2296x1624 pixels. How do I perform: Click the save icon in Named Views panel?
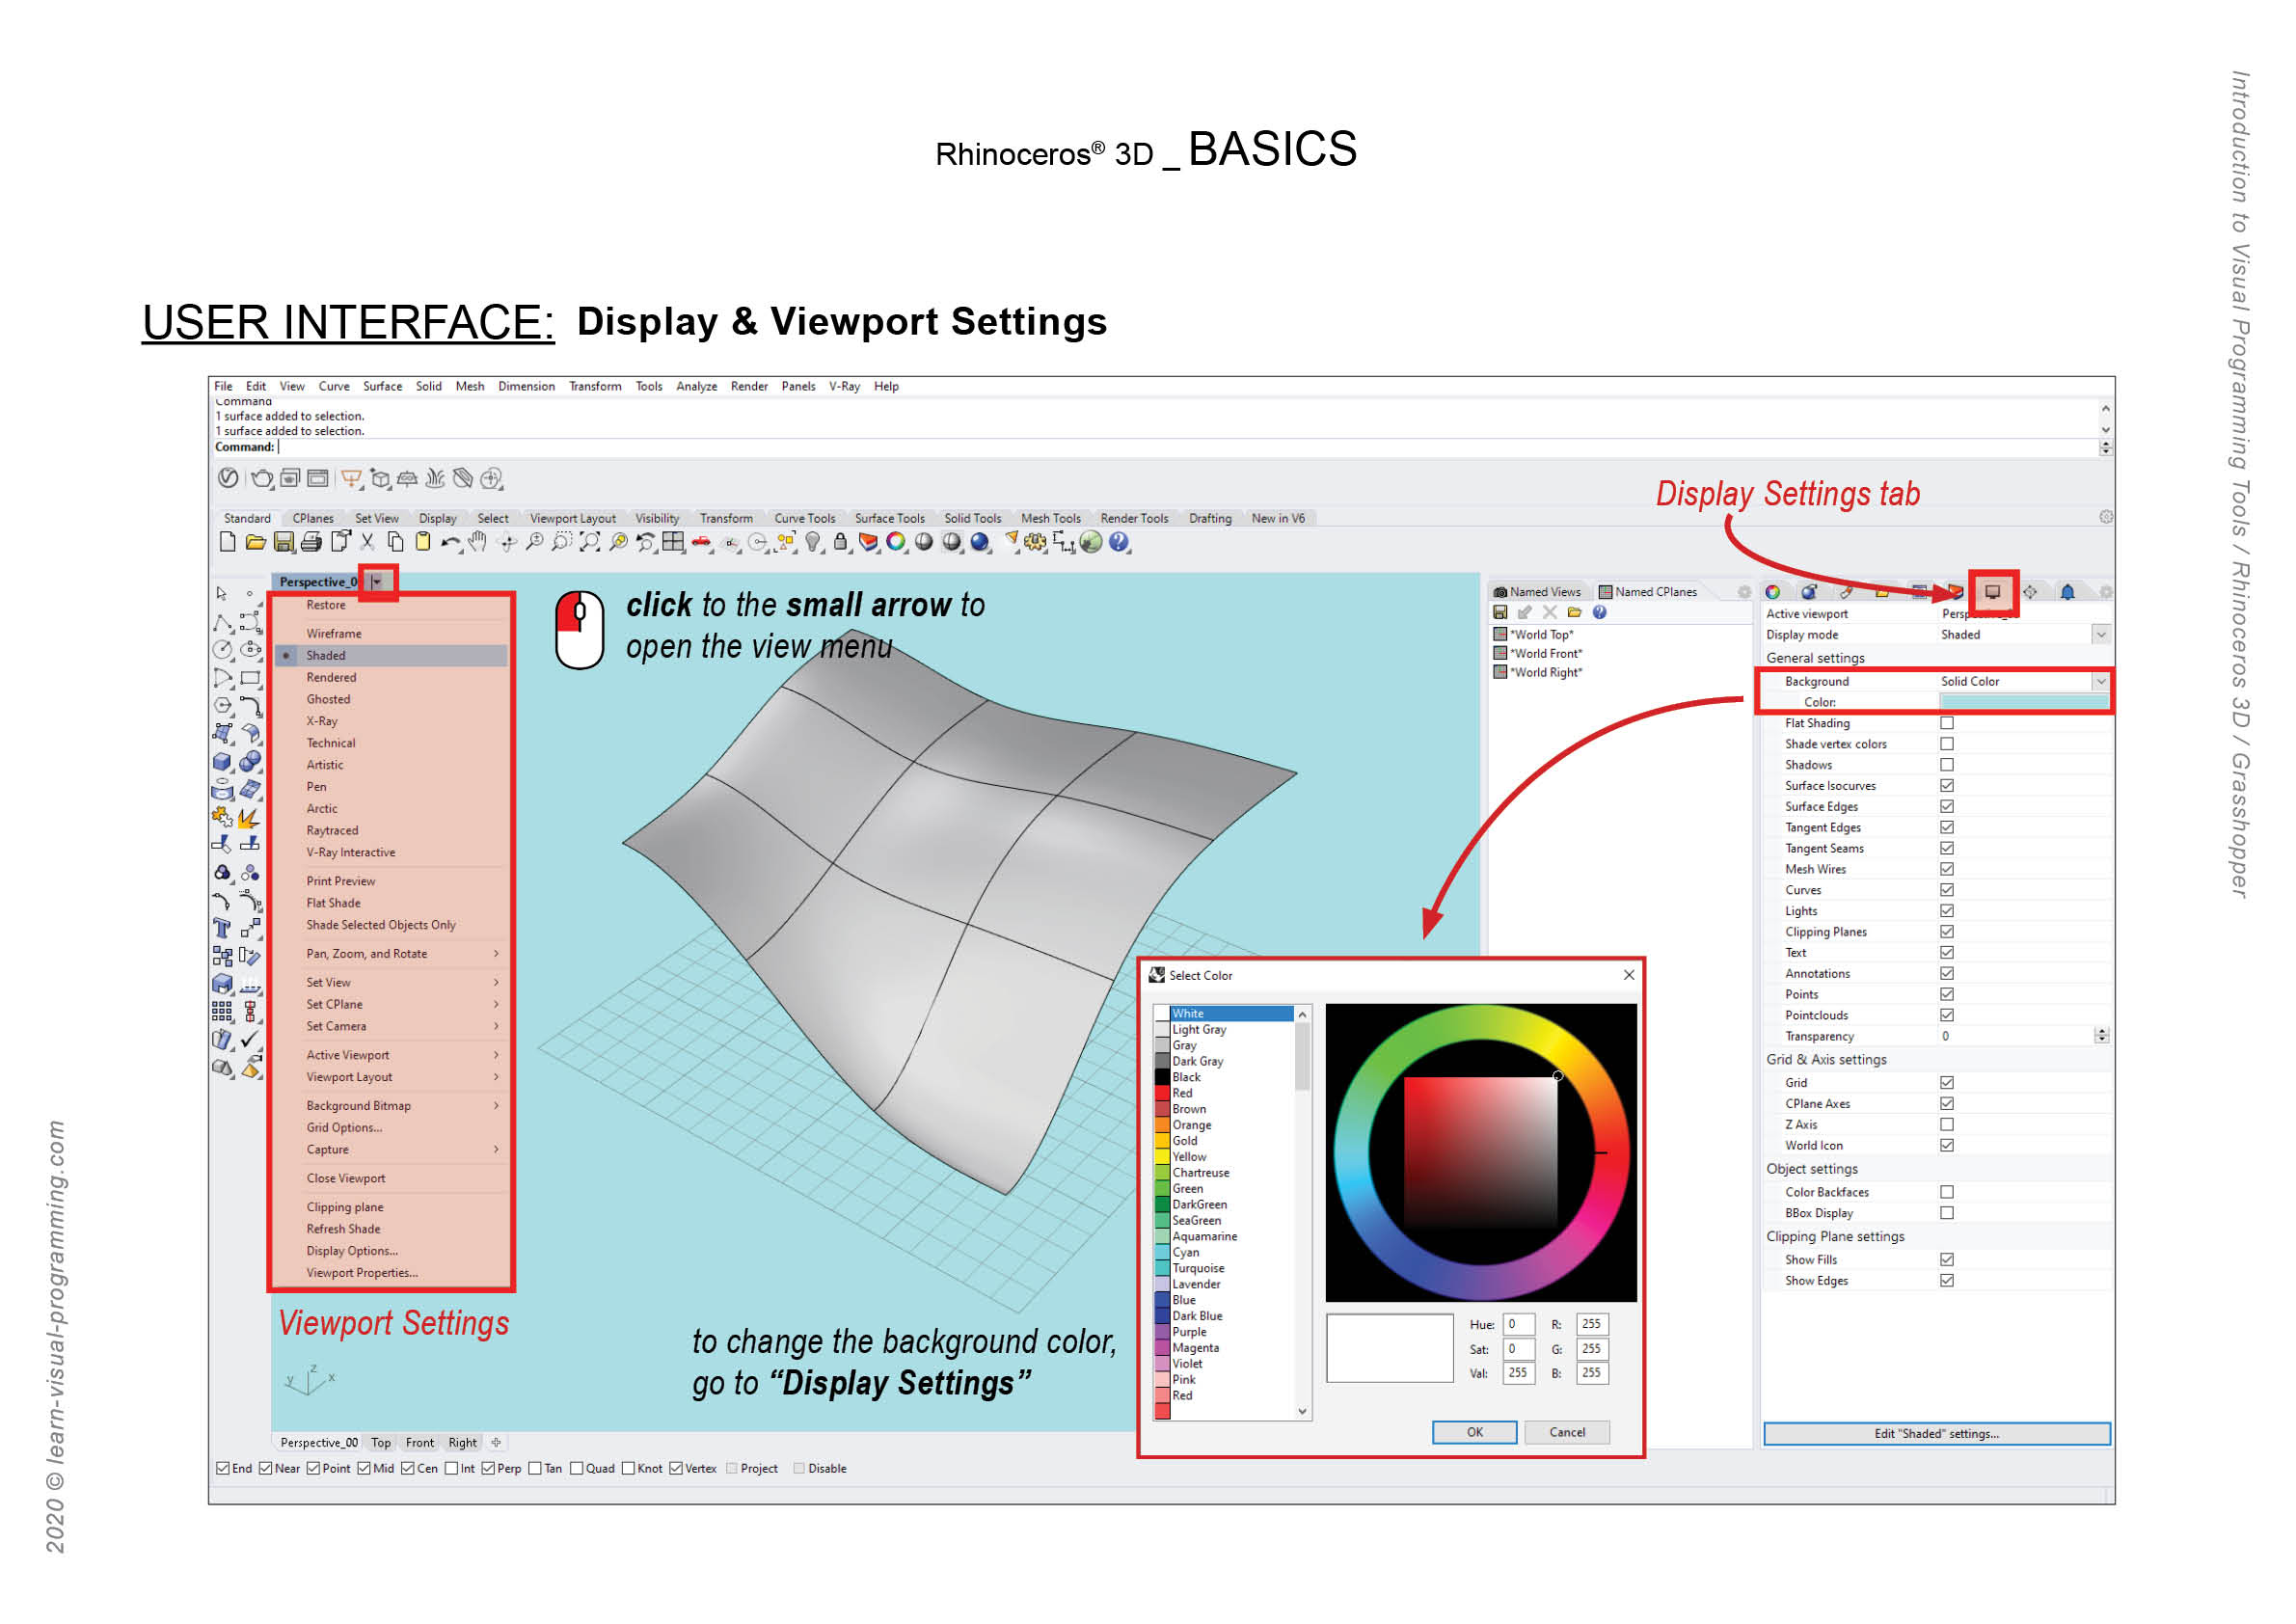(1501, 613)
